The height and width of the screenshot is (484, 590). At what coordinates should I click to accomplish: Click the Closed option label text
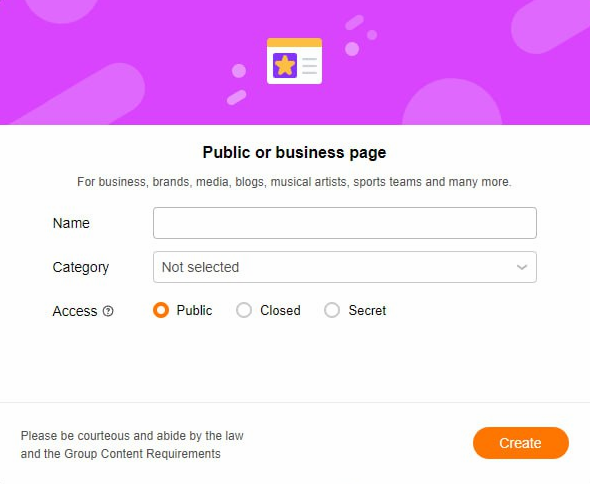(280, 310)
